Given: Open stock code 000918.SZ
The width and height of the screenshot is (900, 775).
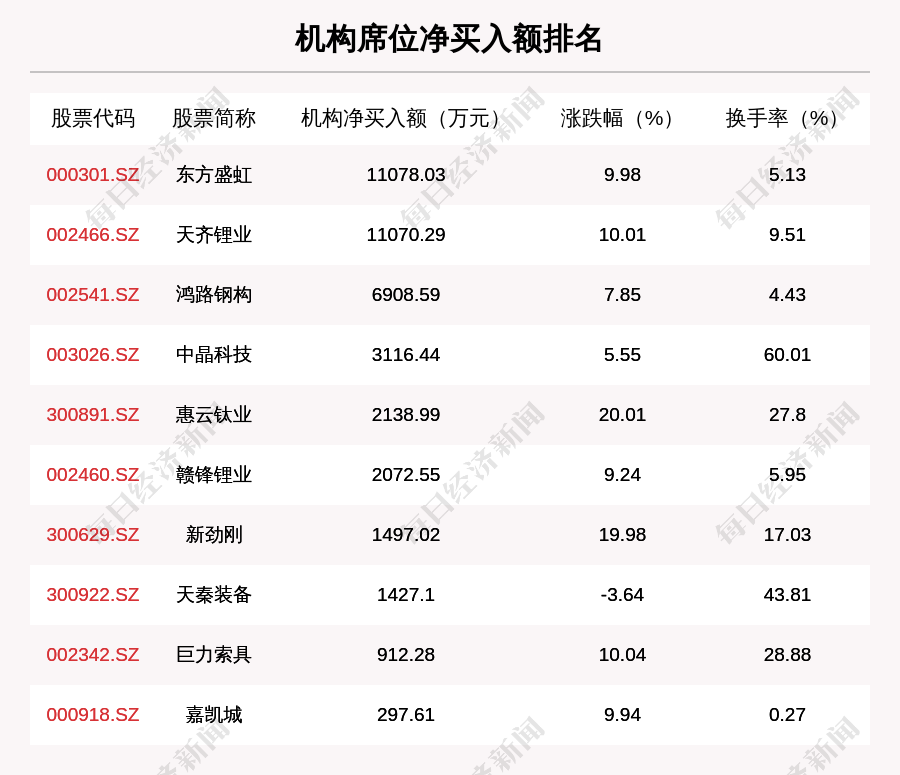Looking at the screenshot, I should [x=93, y=715].
